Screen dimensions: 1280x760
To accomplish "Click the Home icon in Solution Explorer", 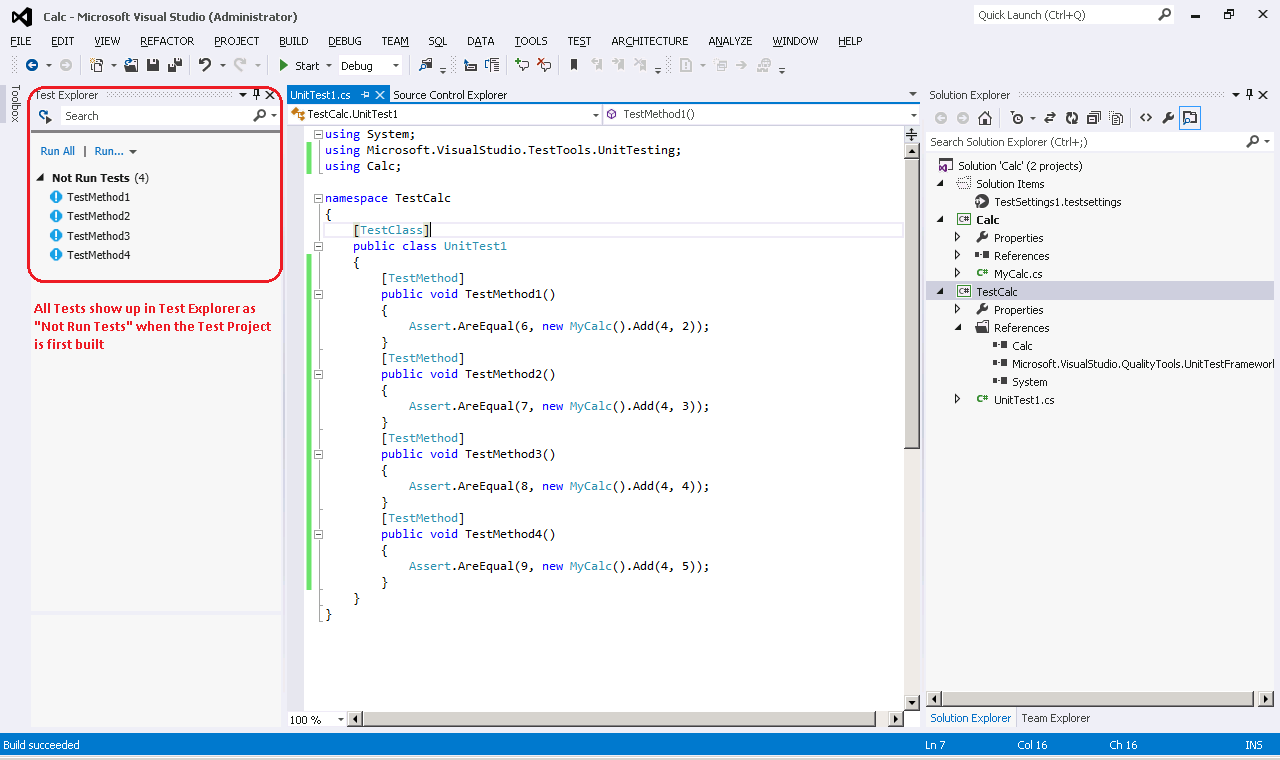I will tap(985, 117).
